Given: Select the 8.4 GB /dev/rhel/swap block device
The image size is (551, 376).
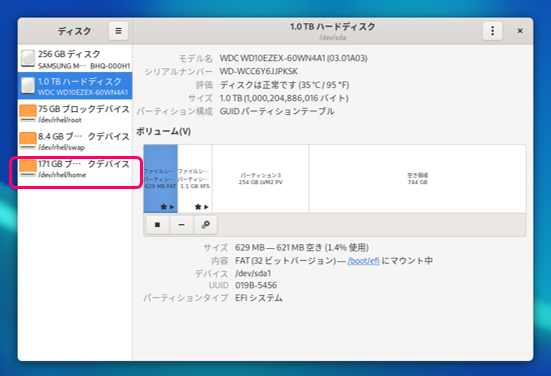Looking at the screenshot, I should tap(75, 141).
